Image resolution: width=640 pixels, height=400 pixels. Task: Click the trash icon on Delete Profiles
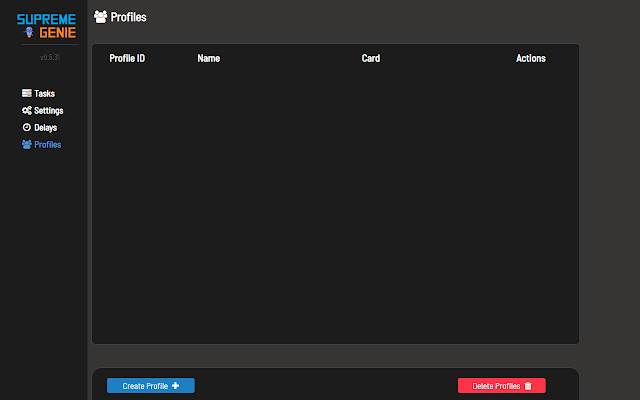pos(528,386)
